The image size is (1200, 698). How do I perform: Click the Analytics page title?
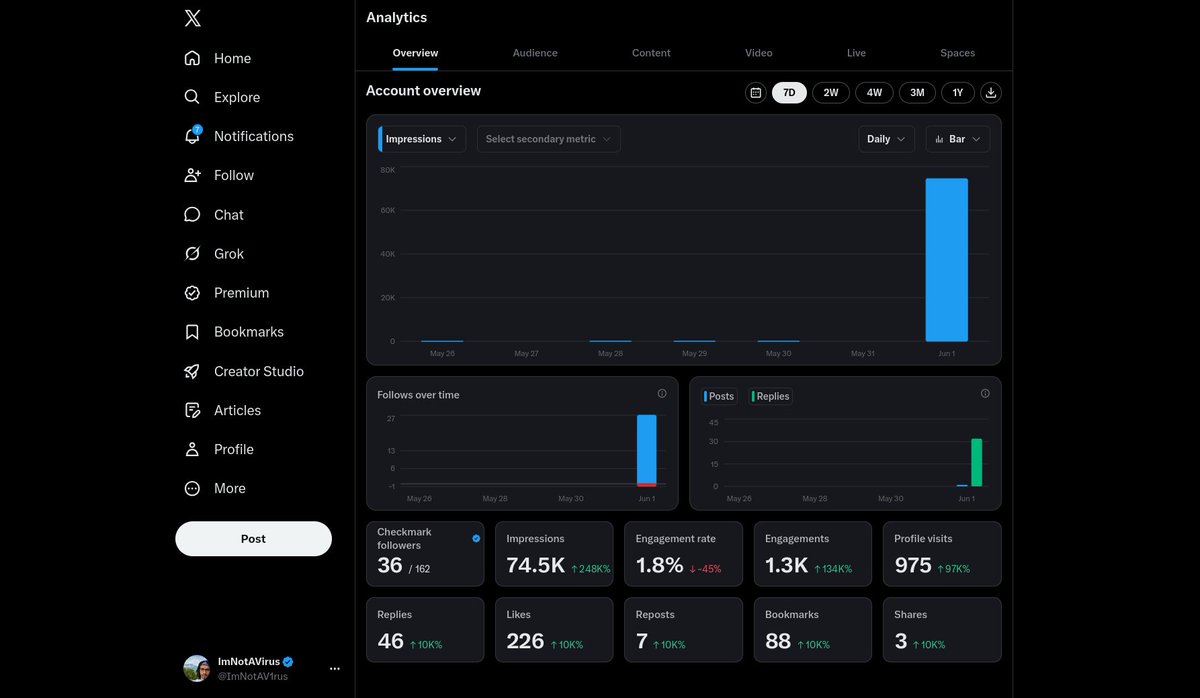[396, 18]
